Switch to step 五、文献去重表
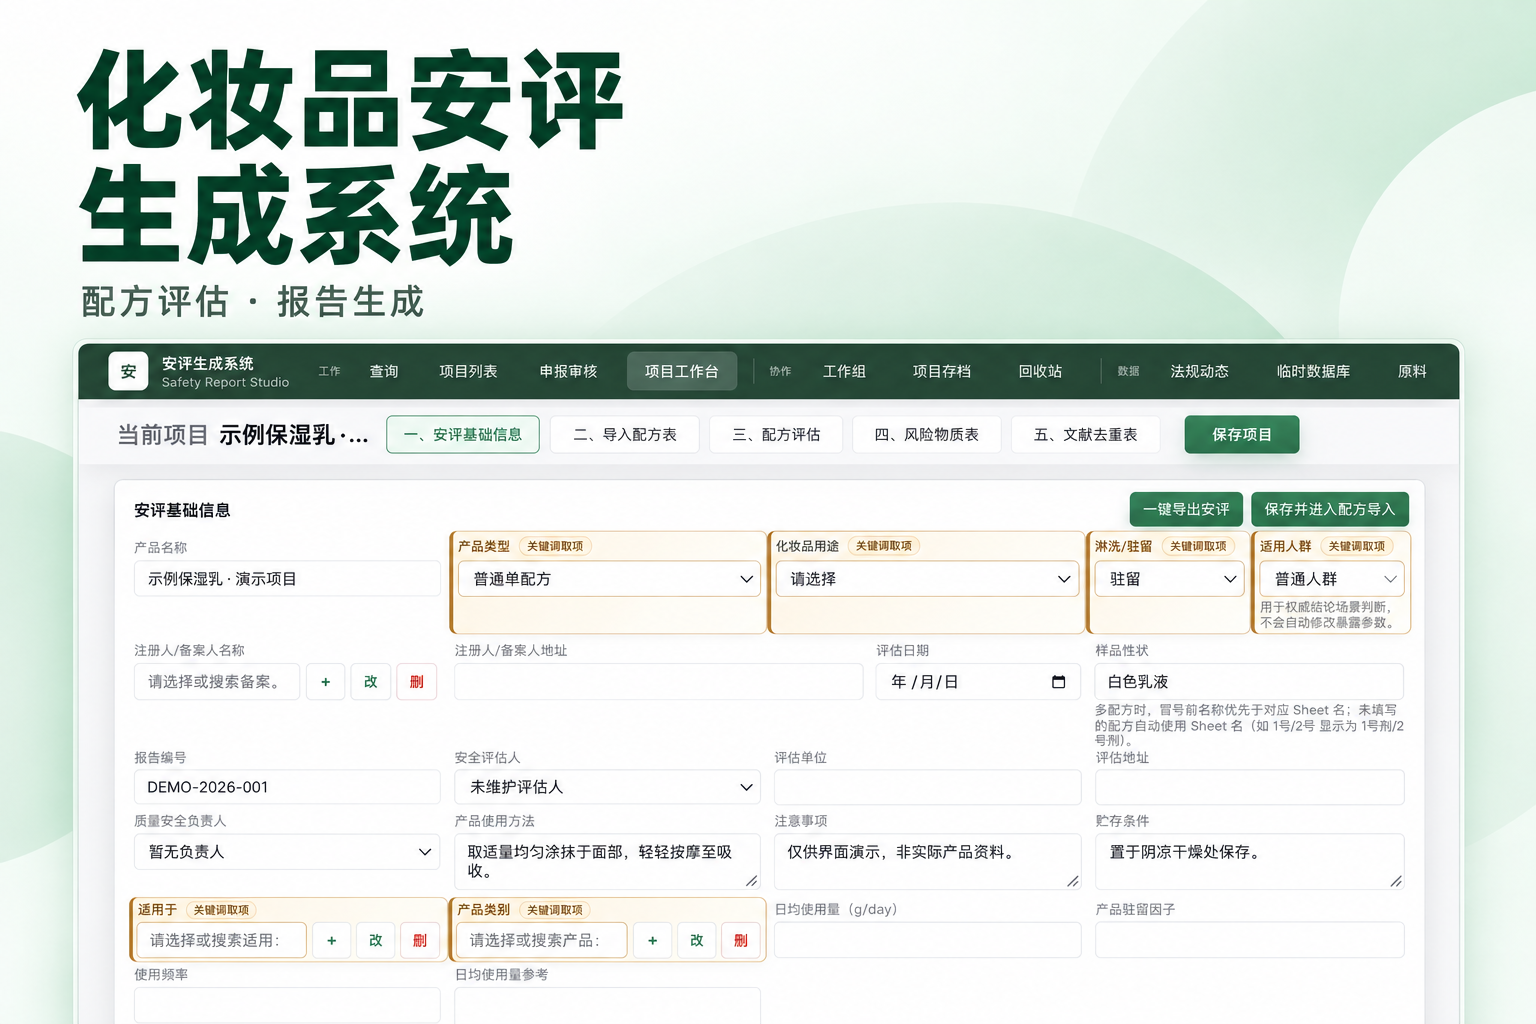 [1086, 435]
